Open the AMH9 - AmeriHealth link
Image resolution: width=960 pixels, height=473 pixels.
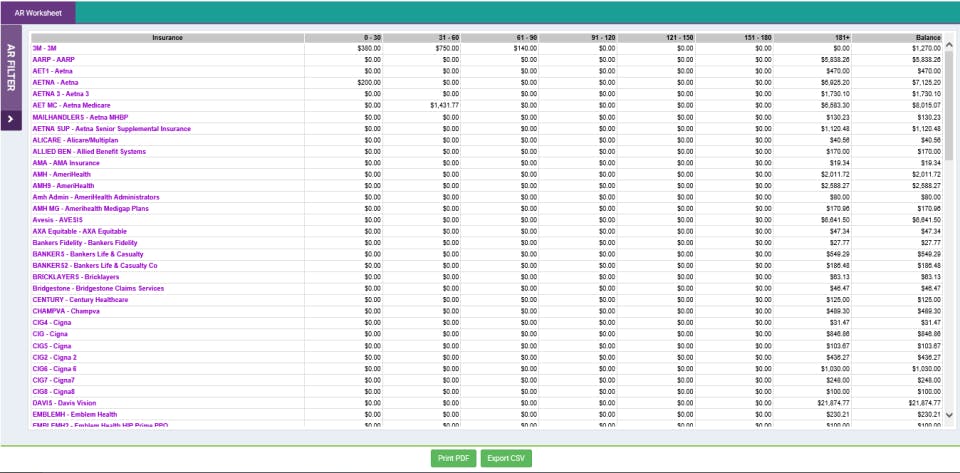[x=63, y=185]
